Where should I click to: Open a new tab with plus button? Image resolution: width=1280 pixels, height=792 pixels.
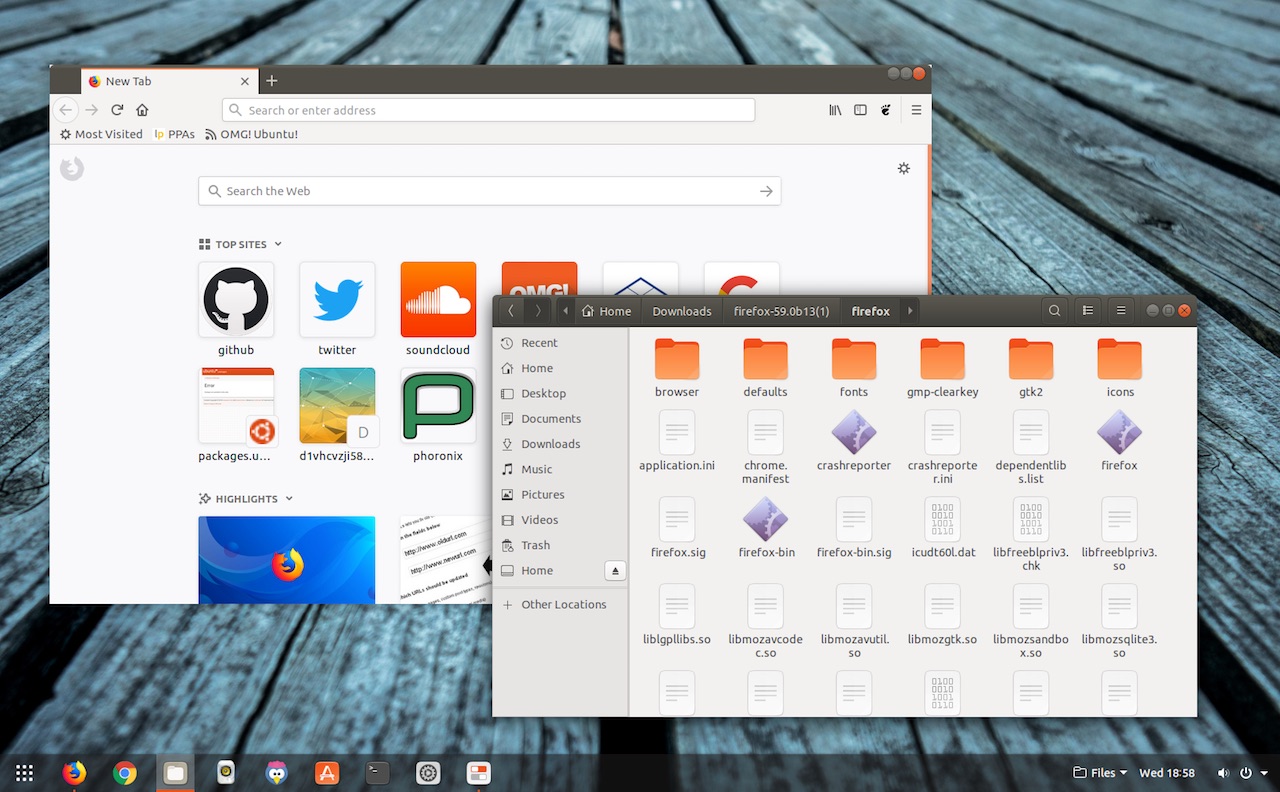pyautogui.click(x=271, y=81)
